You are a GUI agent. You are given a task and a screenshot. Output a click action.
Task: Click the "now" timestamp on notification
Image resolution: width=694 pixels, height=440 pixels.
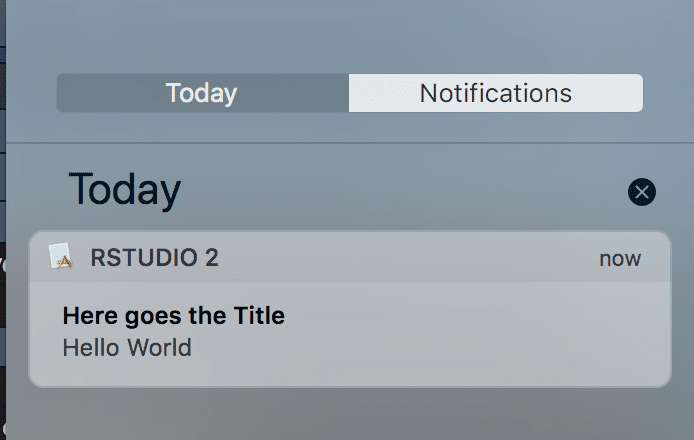coord(620,259)
